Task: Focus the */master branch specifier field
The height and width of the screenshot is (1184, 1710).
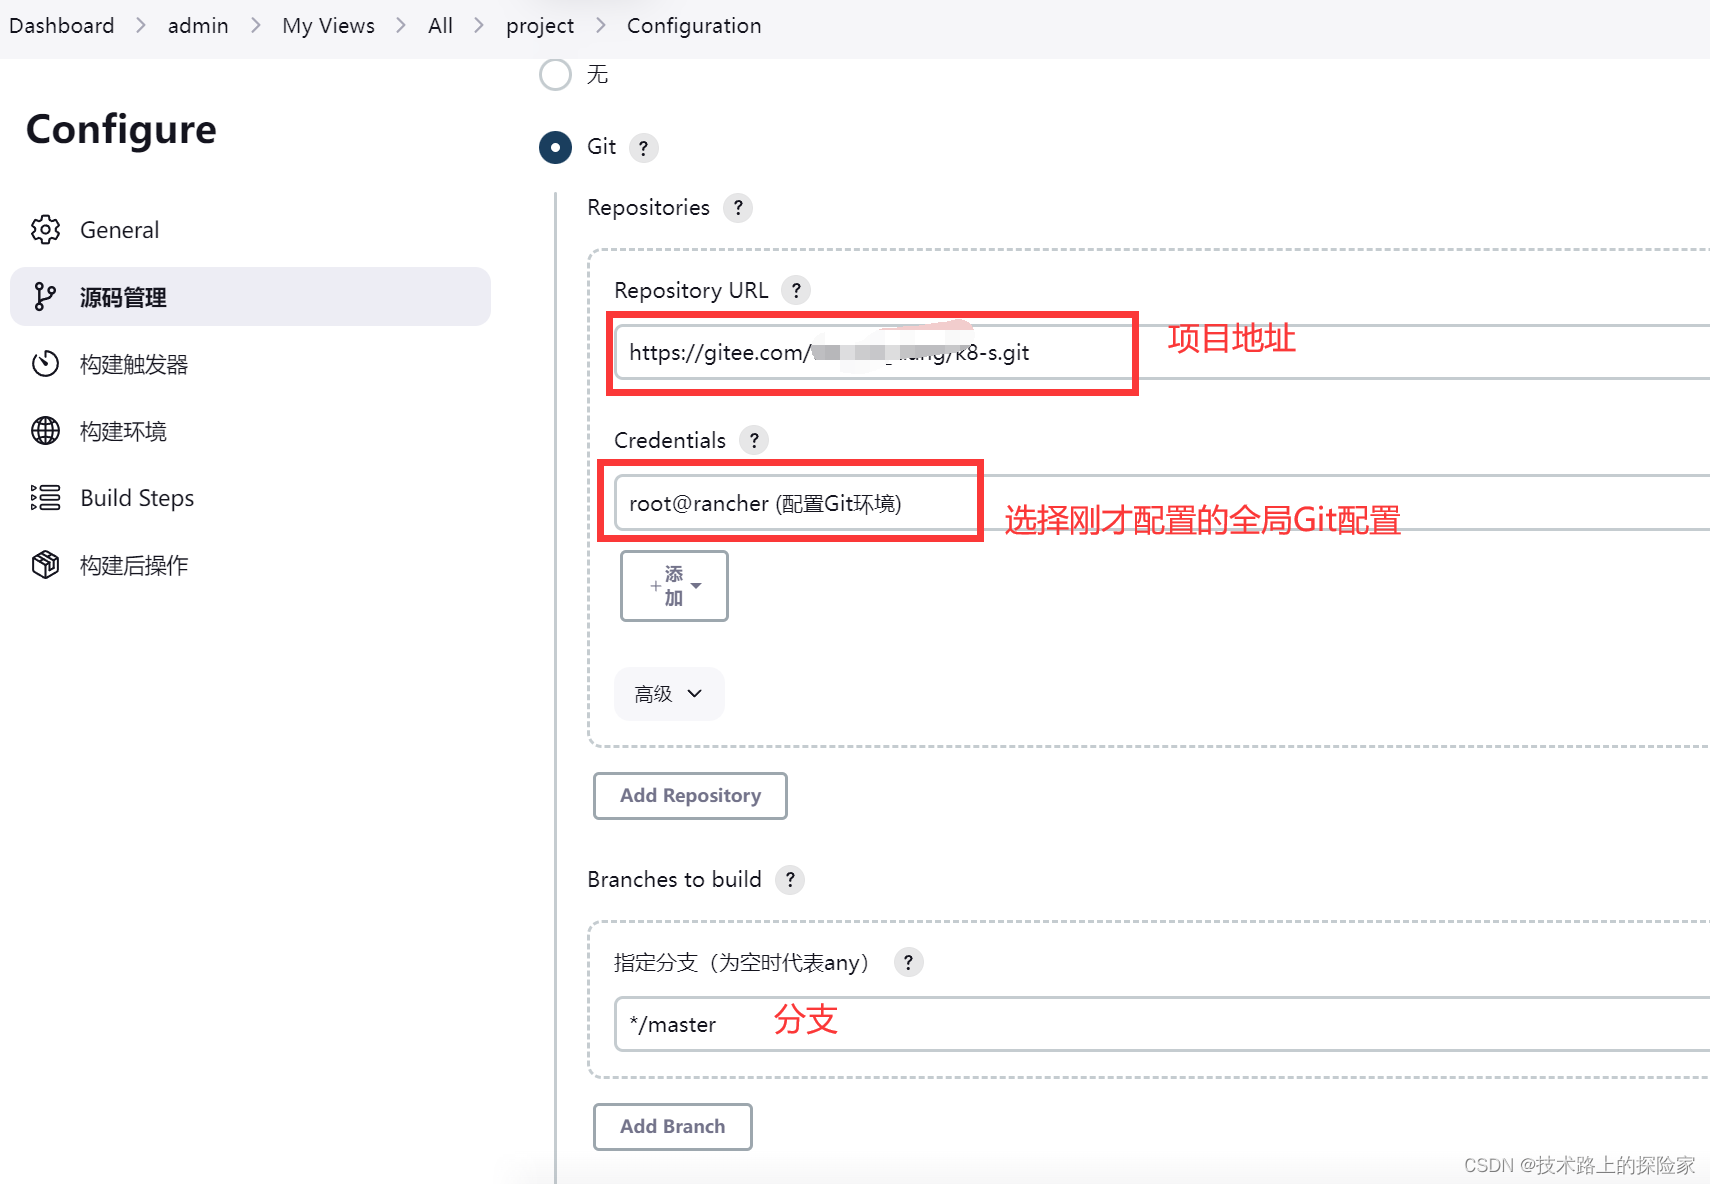Action: [x=1162, y=1024]
